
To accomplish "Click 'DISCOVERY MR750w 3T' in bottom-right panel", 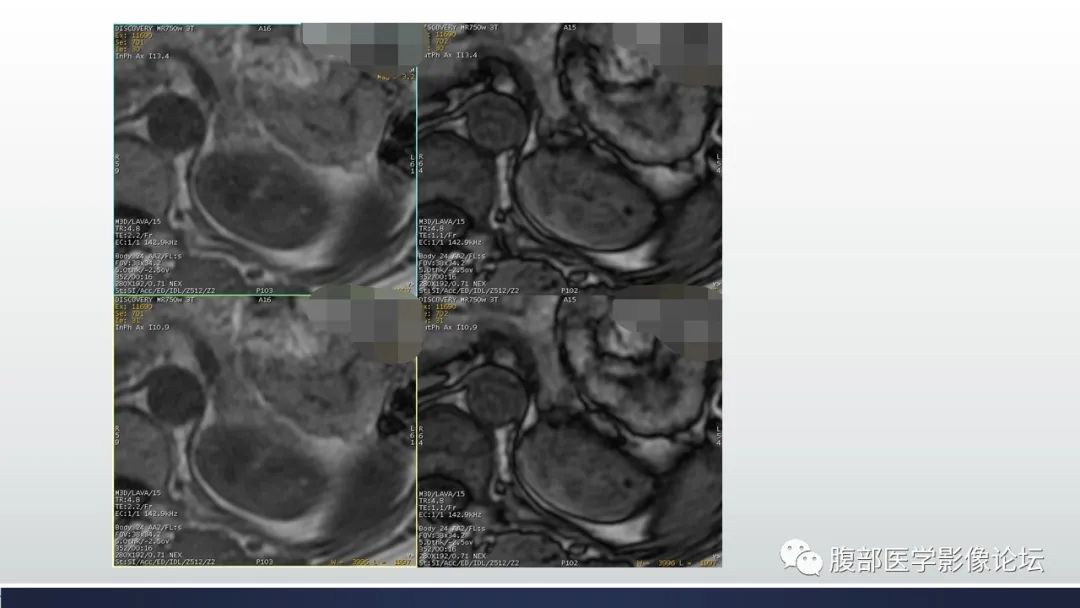I will point(459,300).
